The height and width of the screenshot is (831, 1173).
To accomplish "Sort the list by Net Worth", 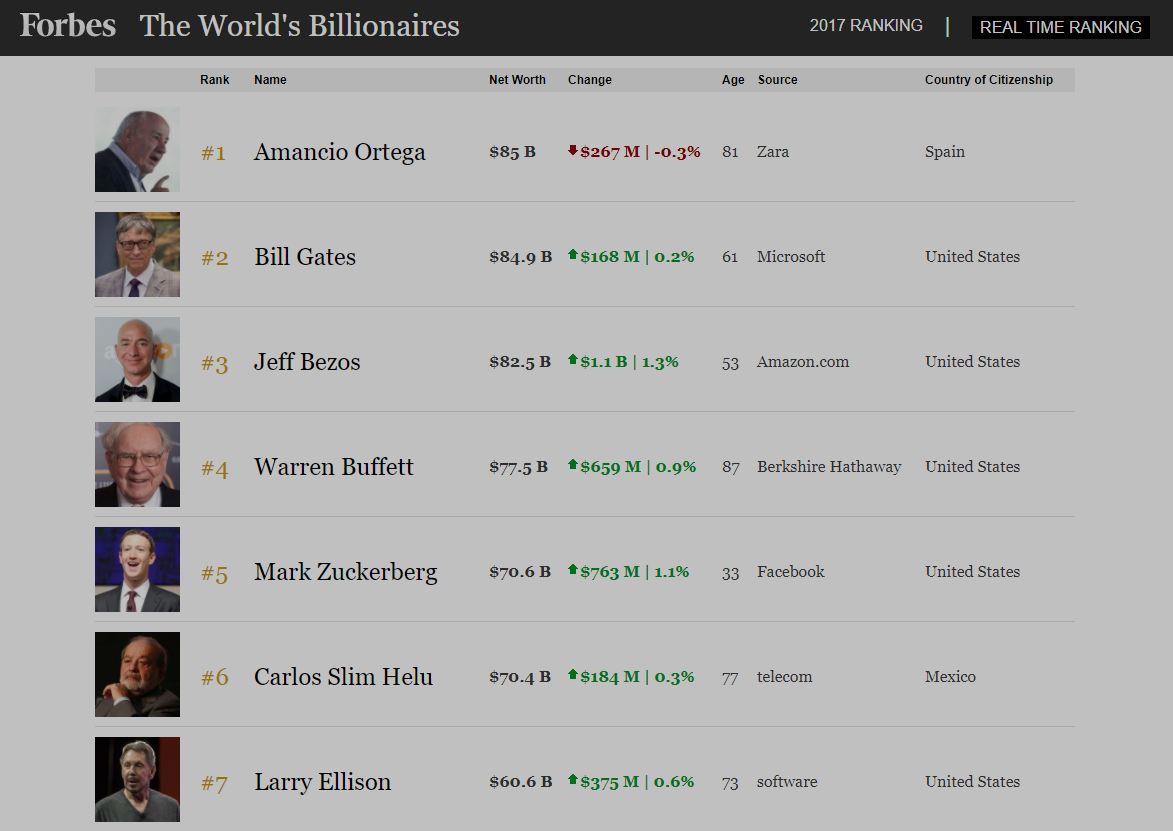I will [517, 79].
